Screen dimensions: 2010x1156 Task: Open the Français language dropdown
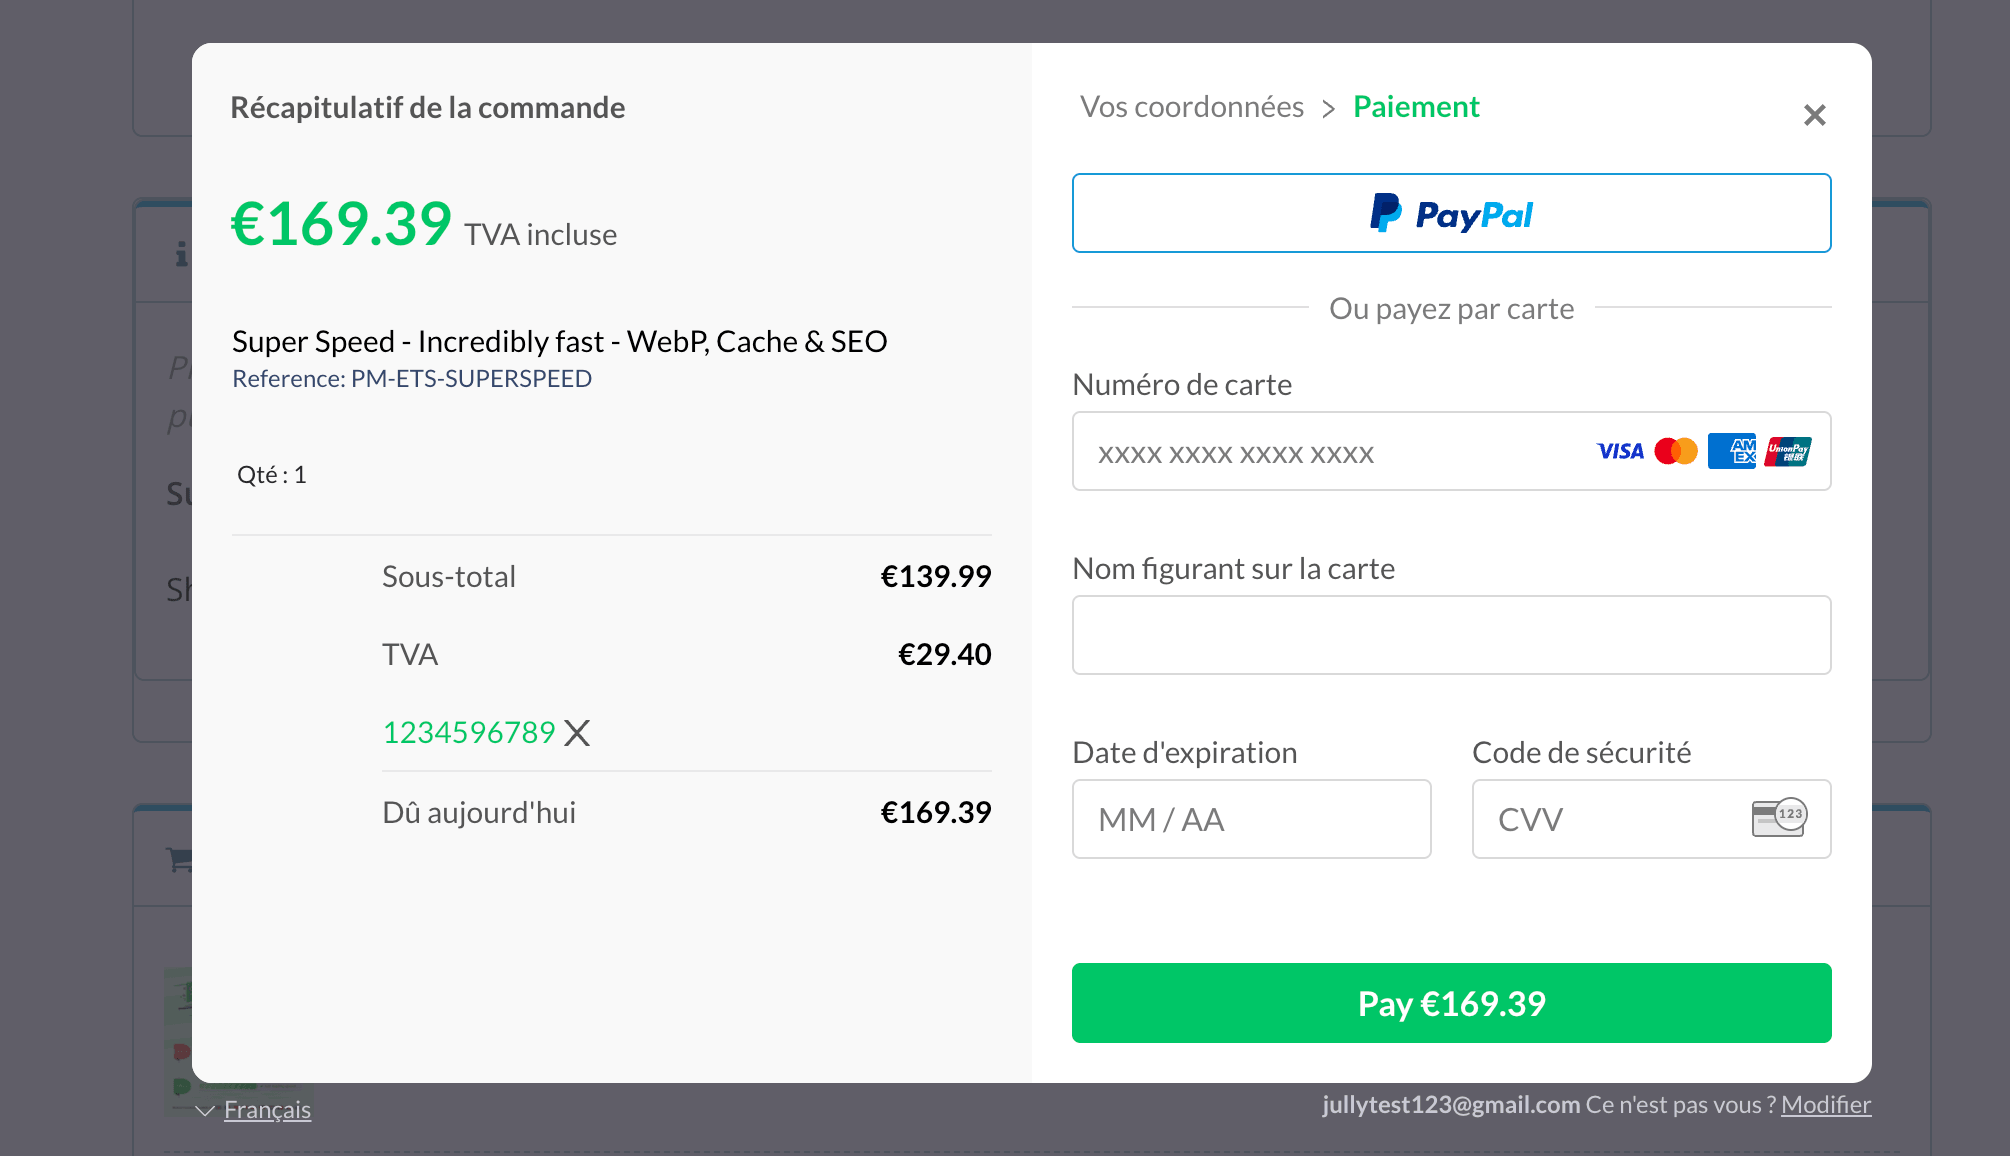267,1110
